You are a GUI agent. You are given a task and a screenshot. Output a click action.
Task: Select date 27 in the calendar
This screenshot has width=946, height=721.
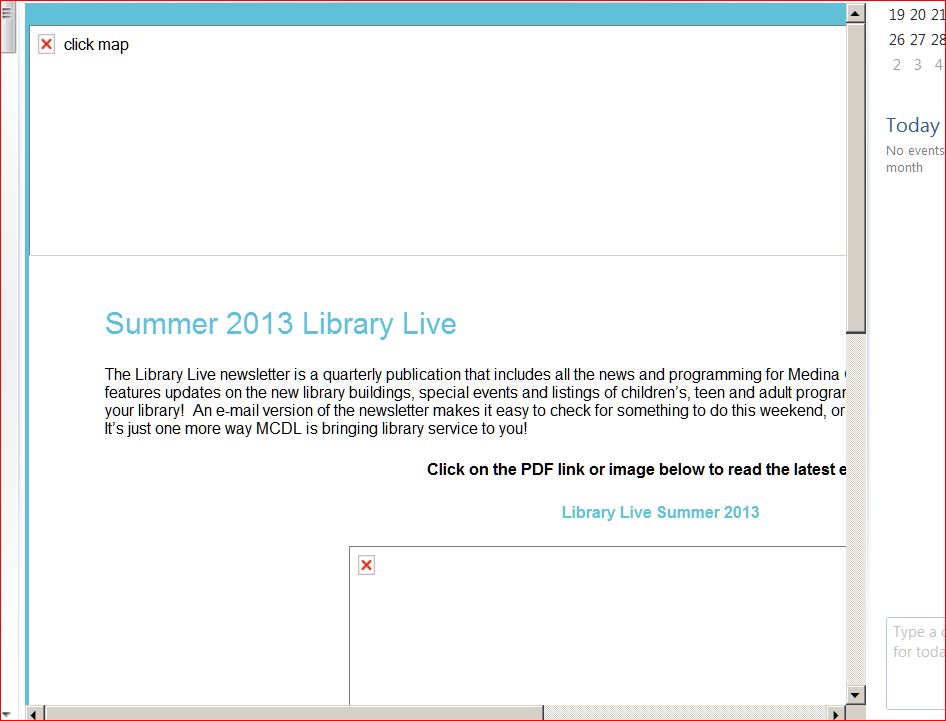pos(918,40)
